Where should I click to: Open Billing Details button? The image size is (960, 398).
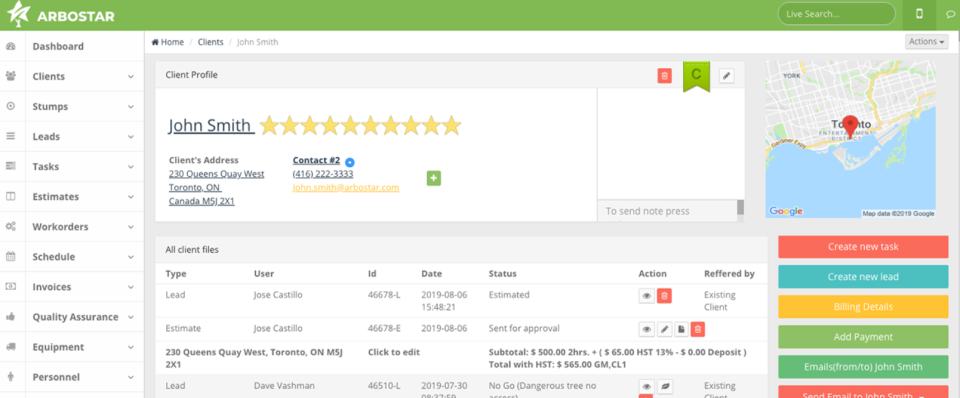(863, 307)
